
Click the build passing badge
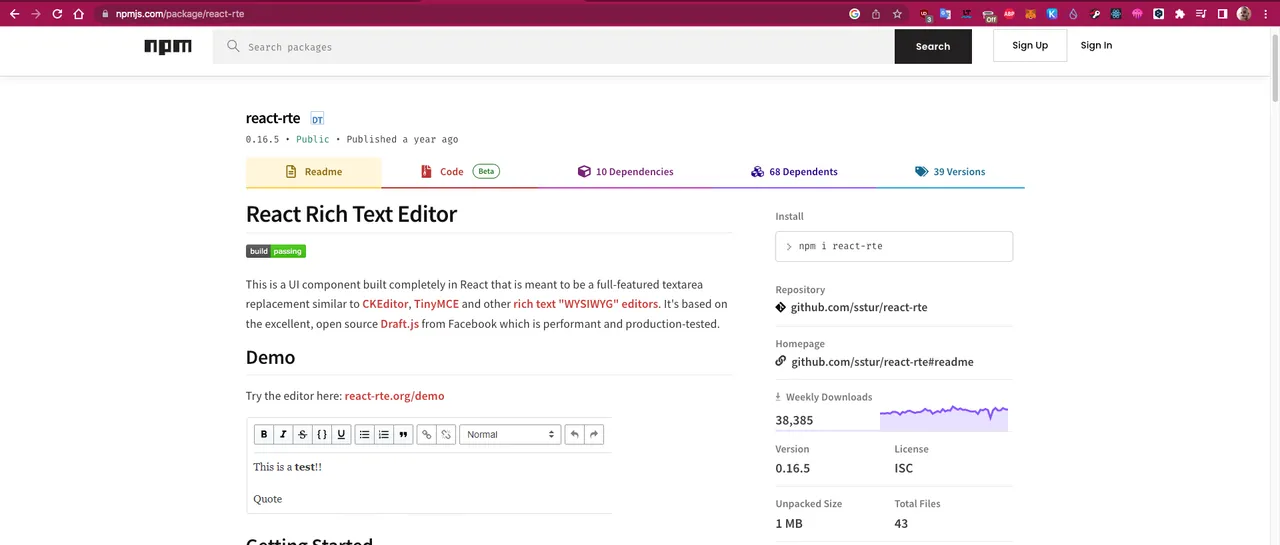pyautogui.click(x=276, y=251)
